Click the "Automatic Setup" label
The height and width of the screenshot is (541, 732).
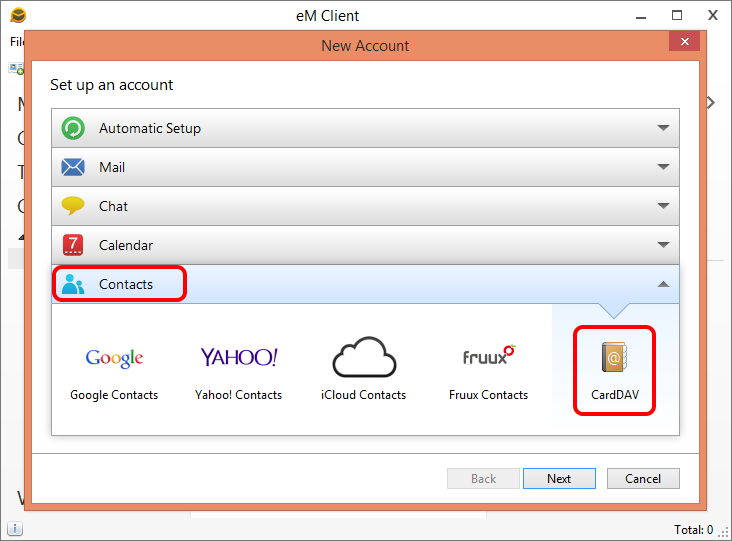coord(150,128)
